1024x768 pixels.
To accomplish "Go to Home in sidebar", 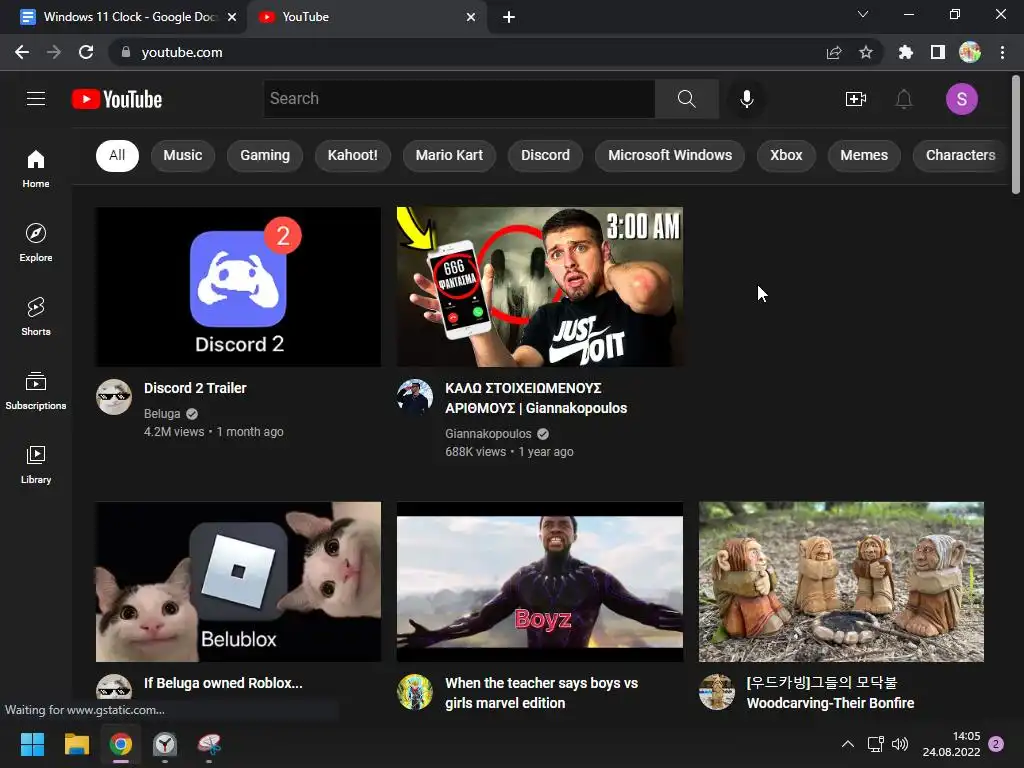I will tap(36, 168).
